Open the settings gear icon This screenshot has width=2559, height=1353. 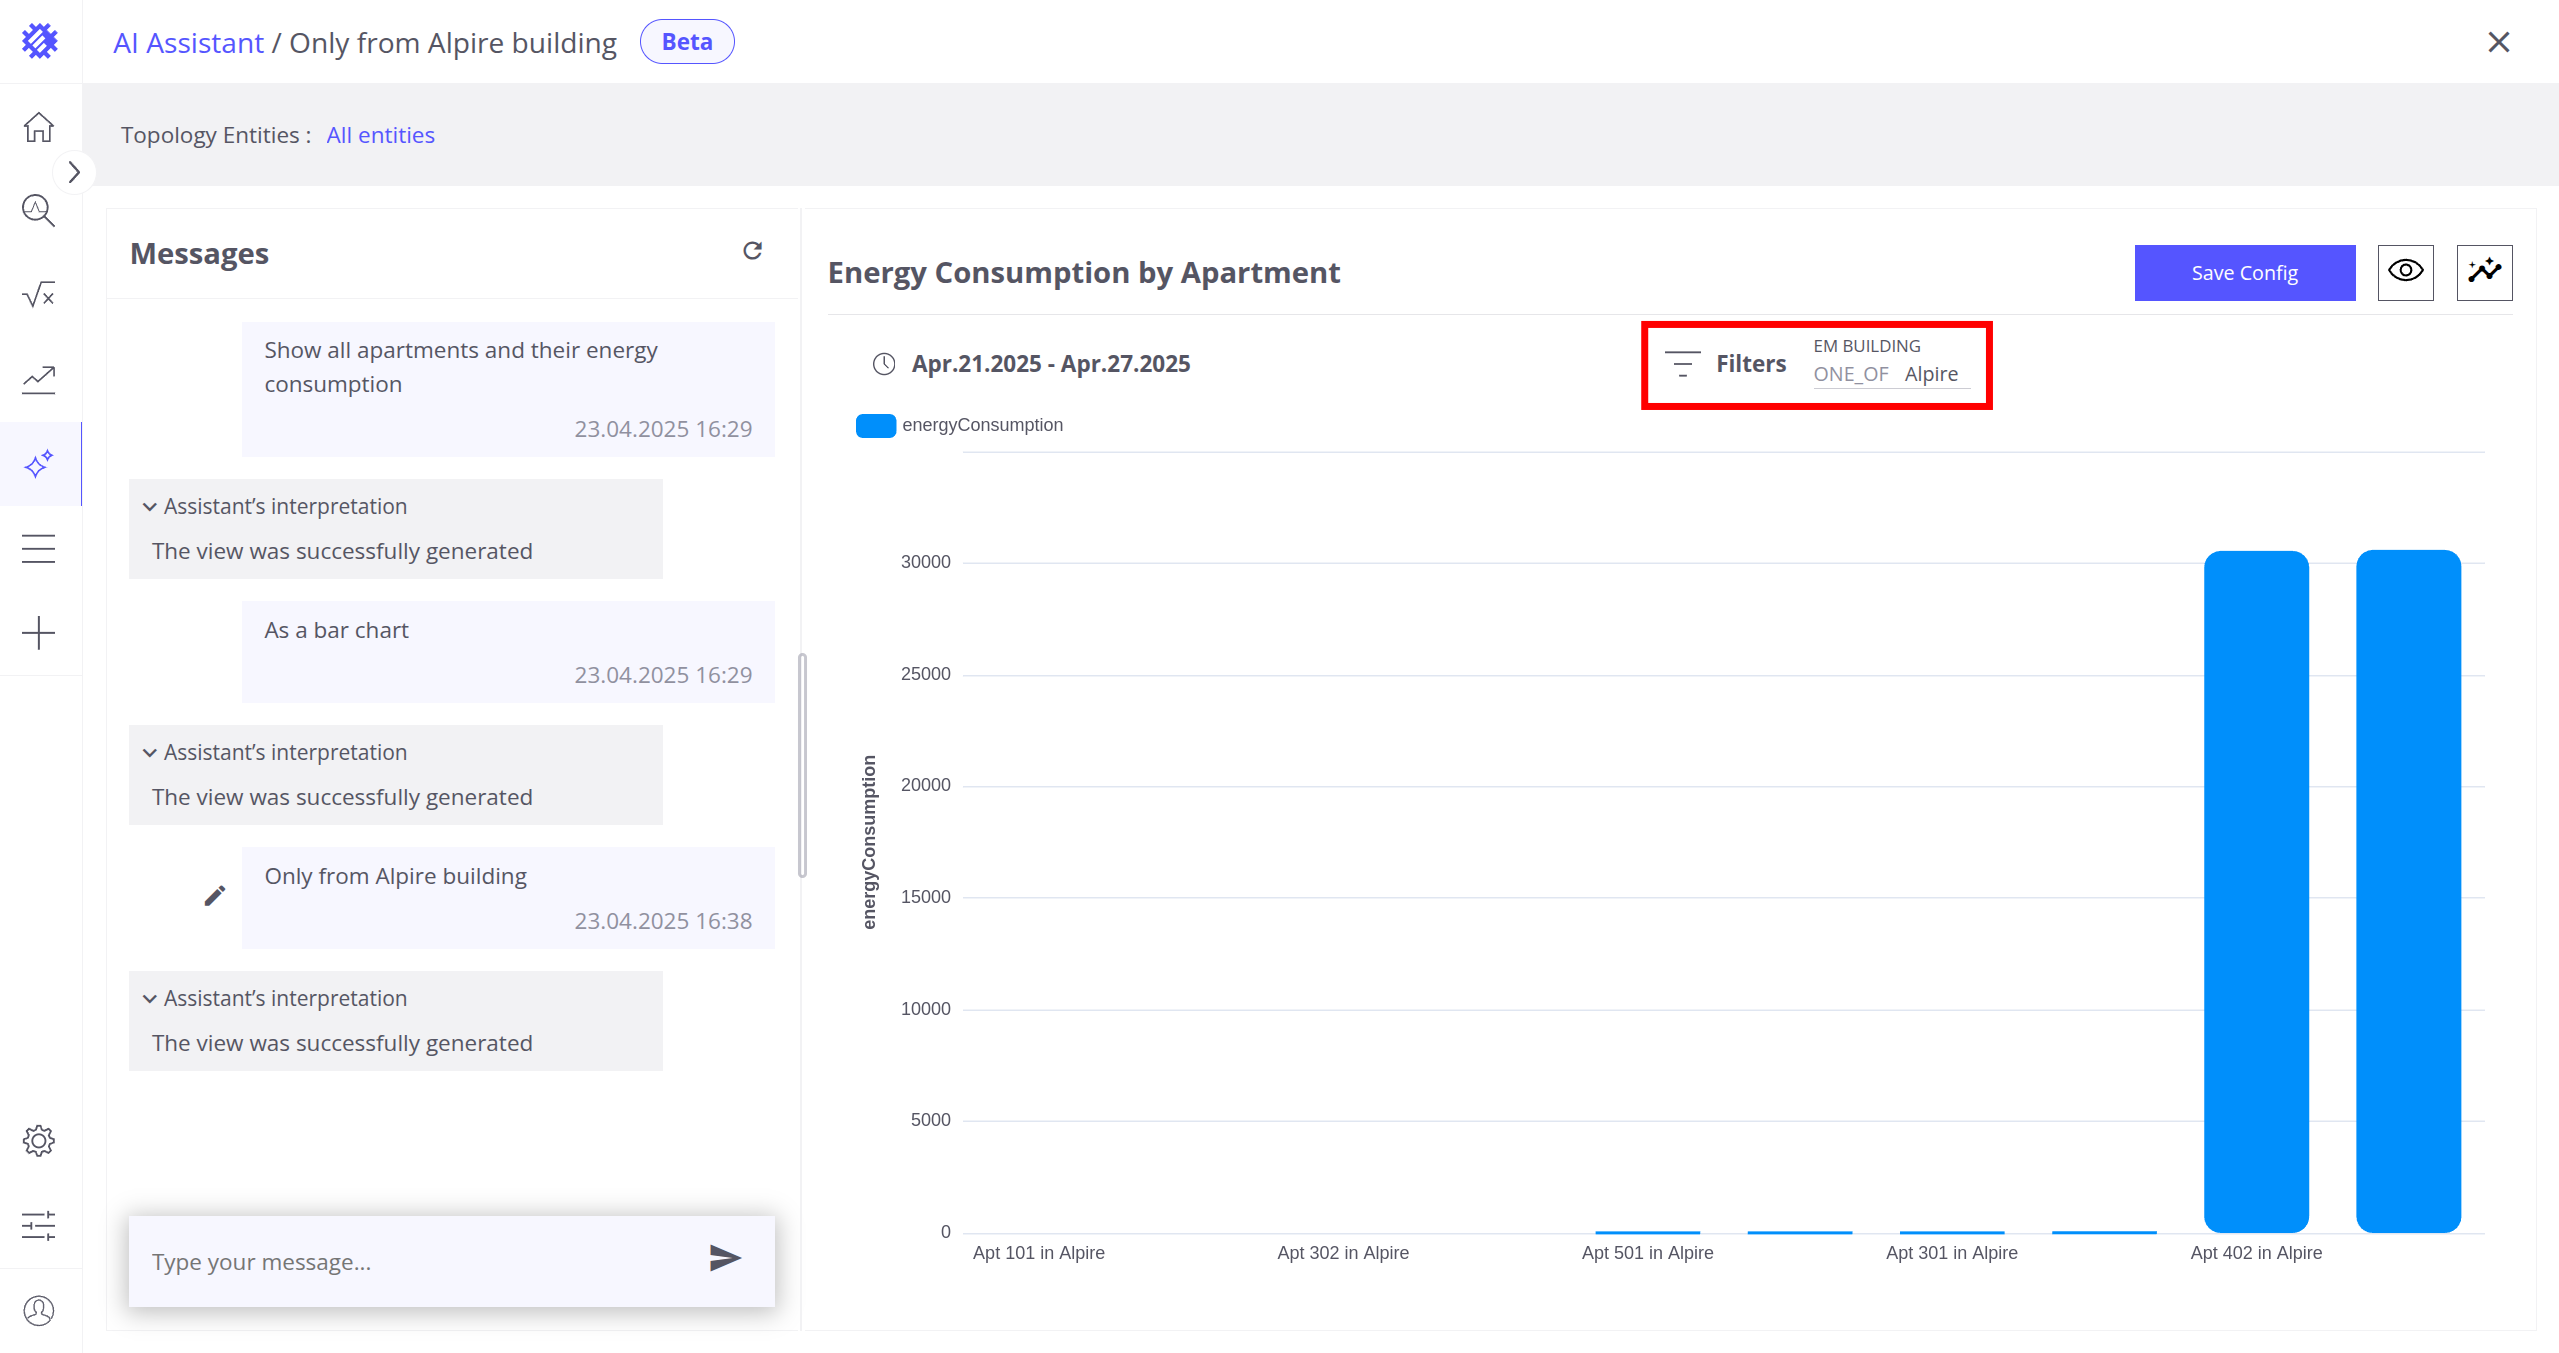pyautogui.click(x=39, y=1141)
